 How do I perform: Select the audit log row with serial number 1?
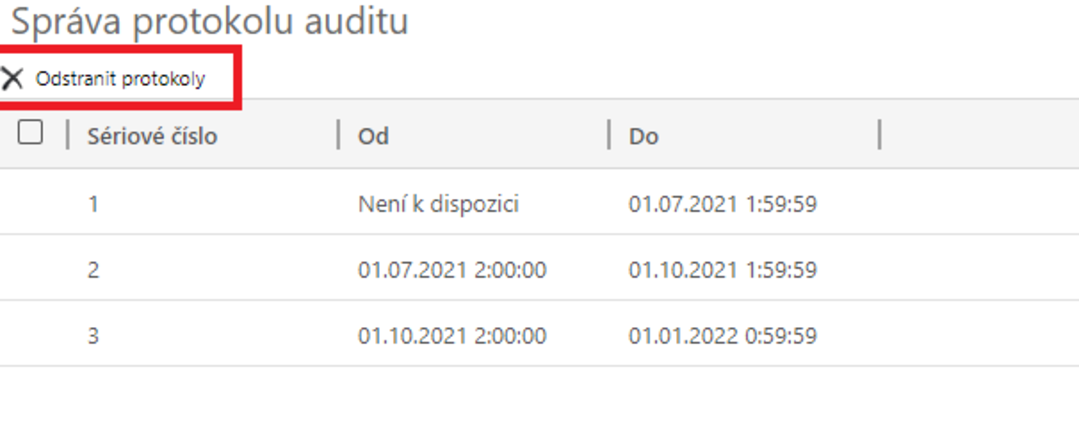point(93,205)
